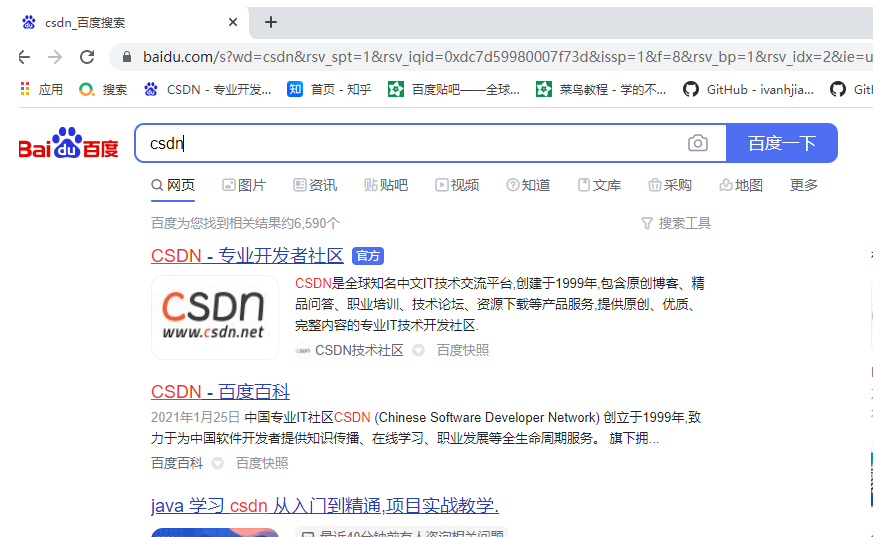Reload the page with refresh icon
The image size is (880, 537).
click(87, 57)
